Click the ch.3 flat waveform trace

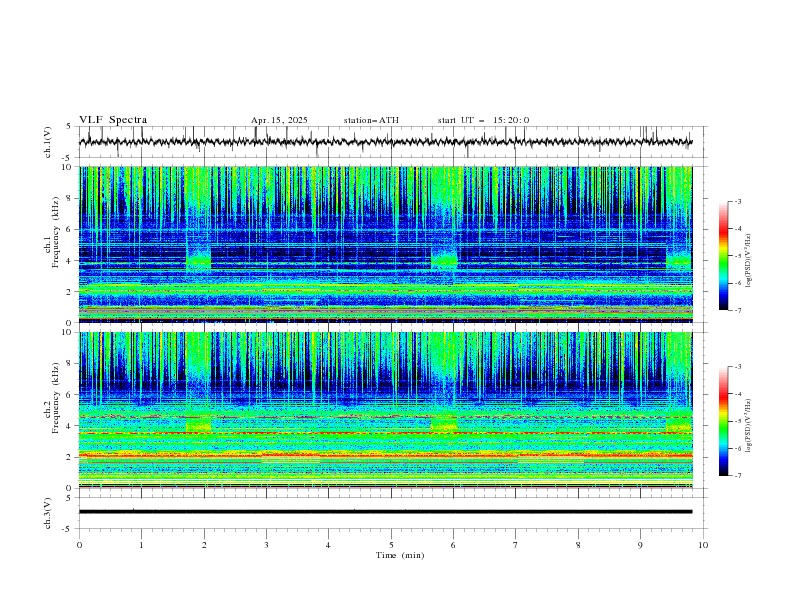coord(386,512)
